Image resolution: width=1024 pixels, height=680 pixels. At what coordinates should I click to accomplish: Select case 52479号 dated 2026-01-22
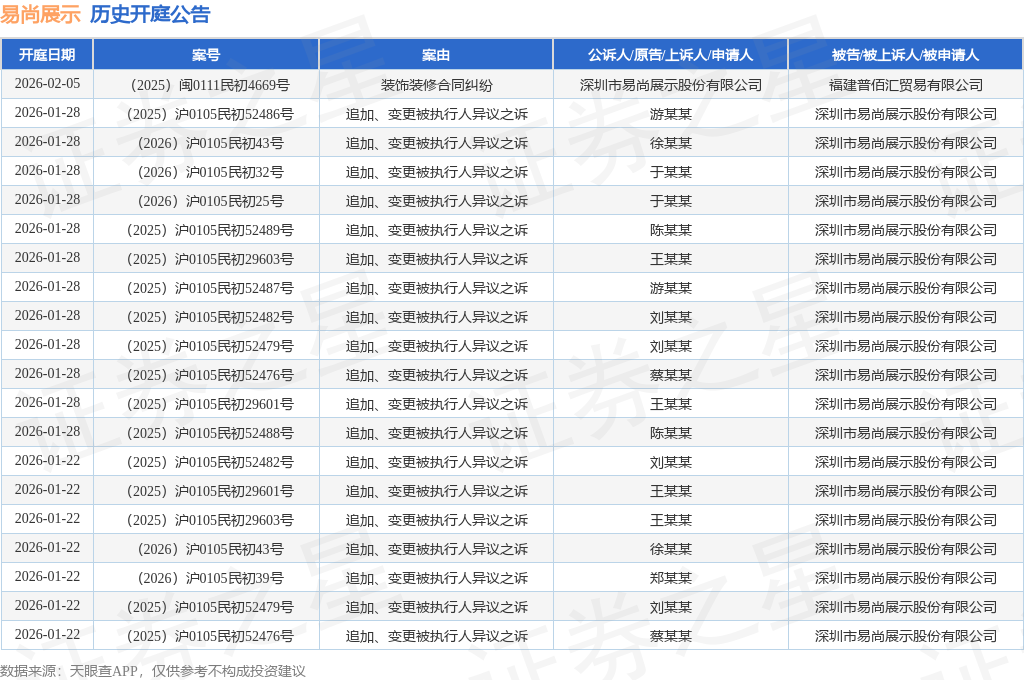point(206,607)
